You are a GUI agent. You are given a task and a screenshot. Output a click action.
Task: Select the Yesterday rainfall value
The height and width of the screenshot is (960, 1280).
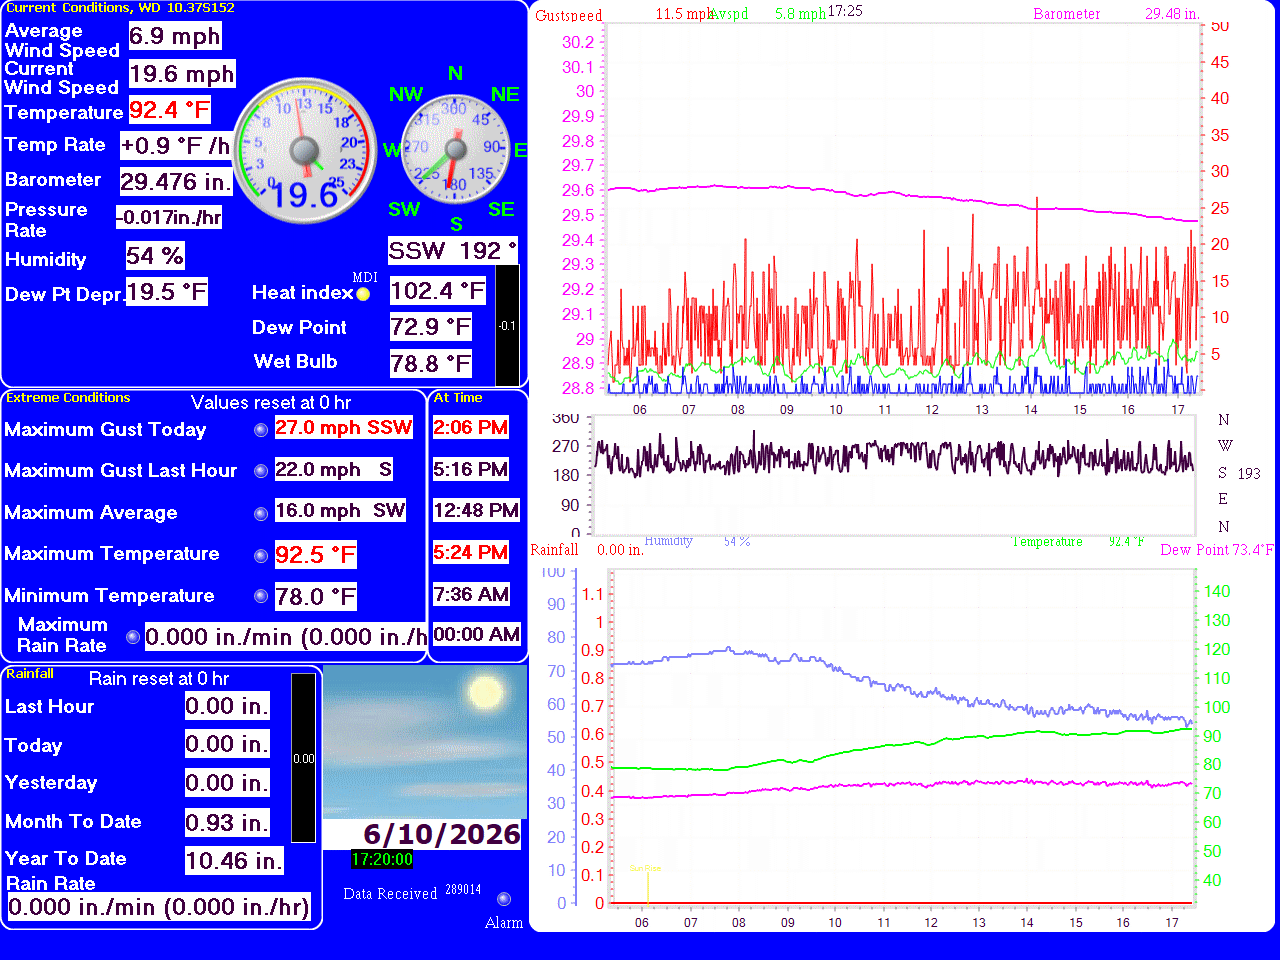coord(227,783)
